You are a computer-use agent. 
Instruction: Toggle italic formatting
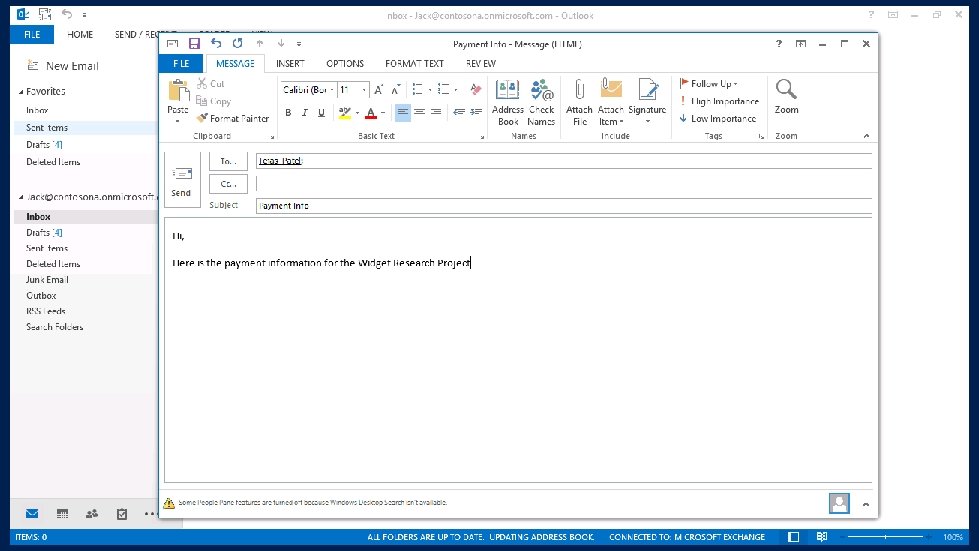[x=305, y=112]
